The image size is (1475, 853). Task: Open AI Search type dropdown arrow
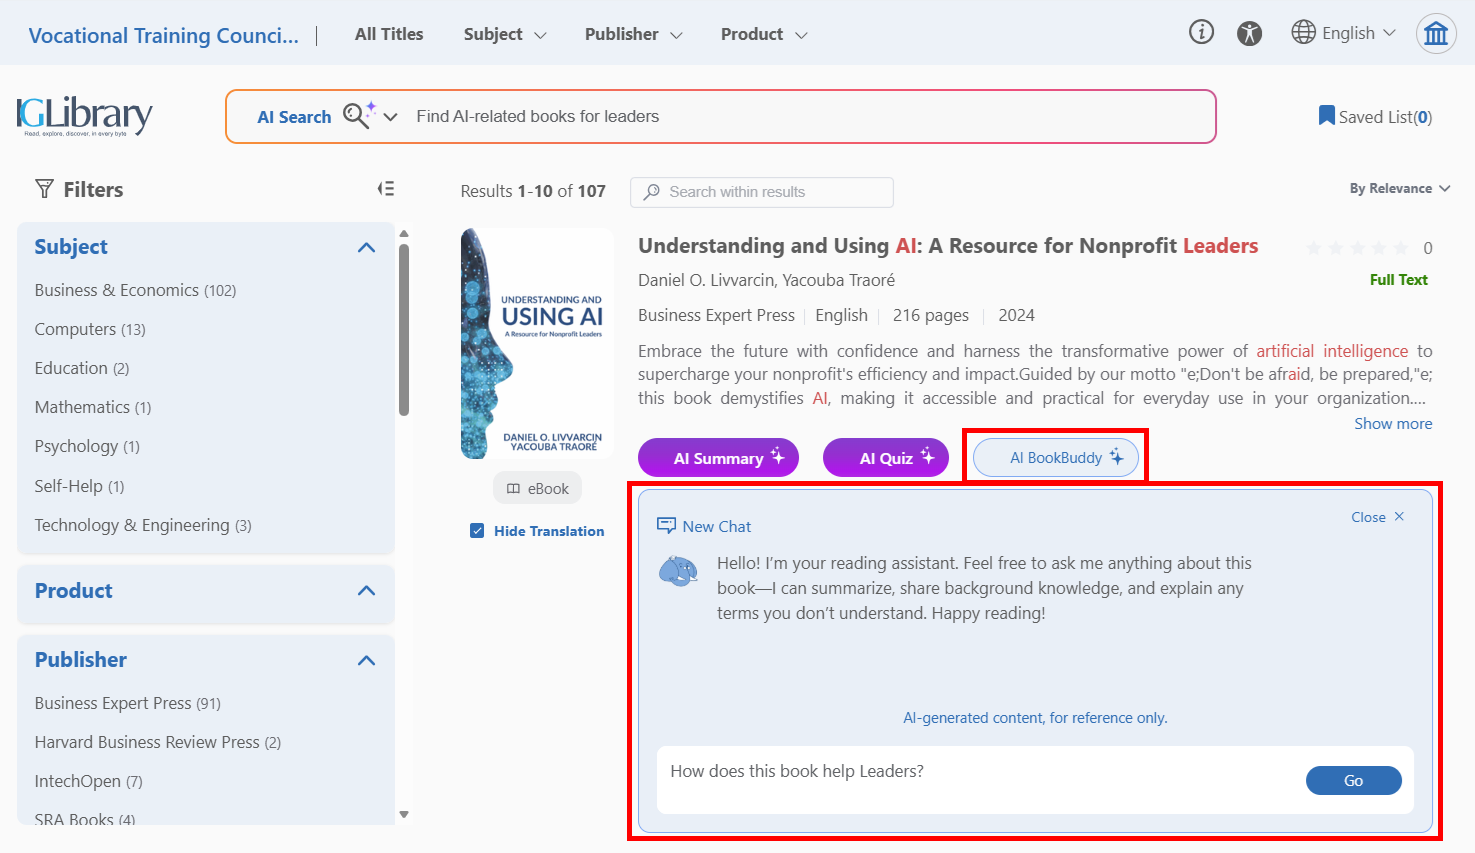(391, 117)
